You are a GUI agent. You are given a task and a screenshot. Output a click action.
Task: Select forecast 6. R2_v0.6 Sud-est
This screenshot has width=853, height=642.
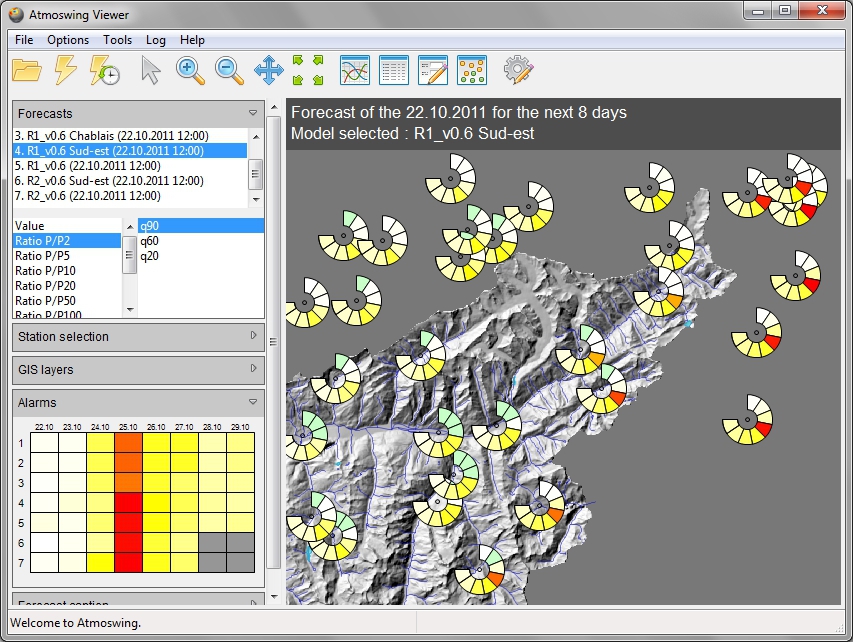109,181
